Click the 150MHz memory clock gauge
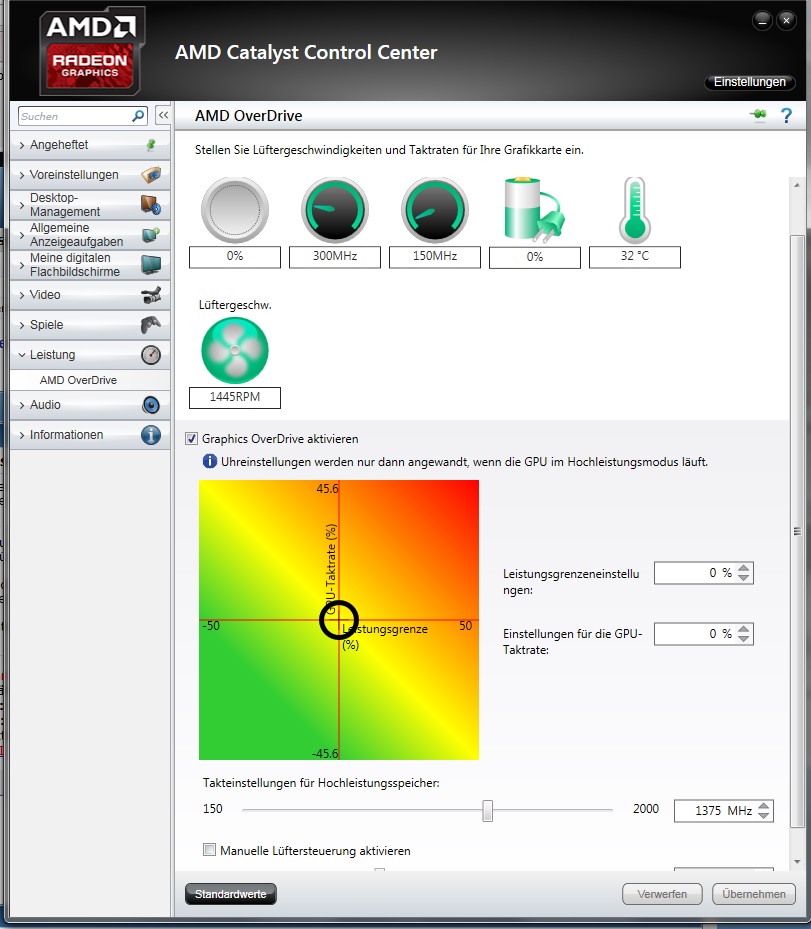 tap(435, 210)
